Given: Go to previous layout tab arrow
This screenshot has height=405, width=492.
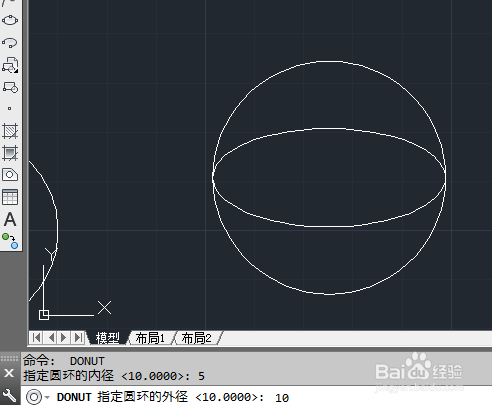Looking at the screenshot, I should pos(51,338).
